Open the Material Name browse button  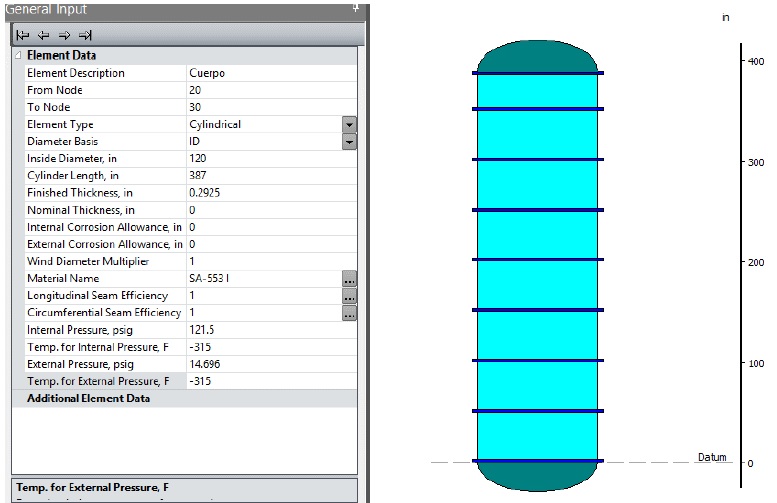click(x=349, y=279)
